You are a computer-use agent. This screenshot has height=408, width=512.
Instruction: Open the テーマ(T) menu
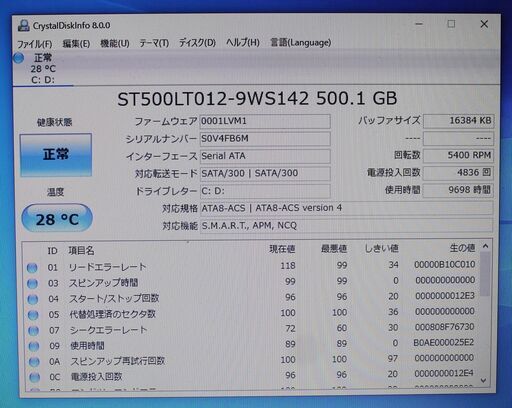154,43
